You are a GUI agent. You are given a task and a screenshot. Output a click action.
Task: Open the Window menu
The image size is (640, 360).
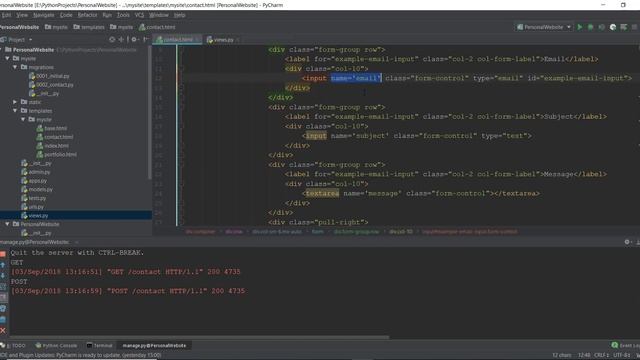(159, 15)
